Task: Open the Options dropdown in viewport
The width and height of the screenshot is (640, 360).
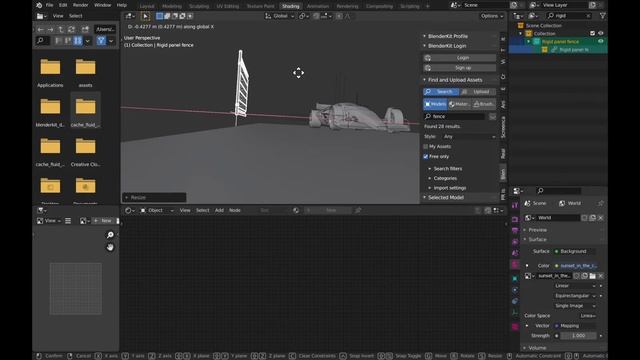Action: coord(492,16)
